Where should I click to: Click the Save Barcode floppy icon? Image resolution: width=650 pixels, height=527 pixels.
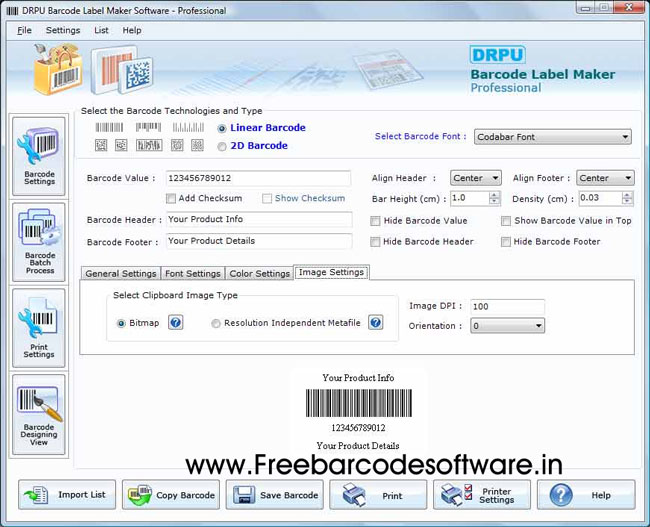tap(244, 495)
